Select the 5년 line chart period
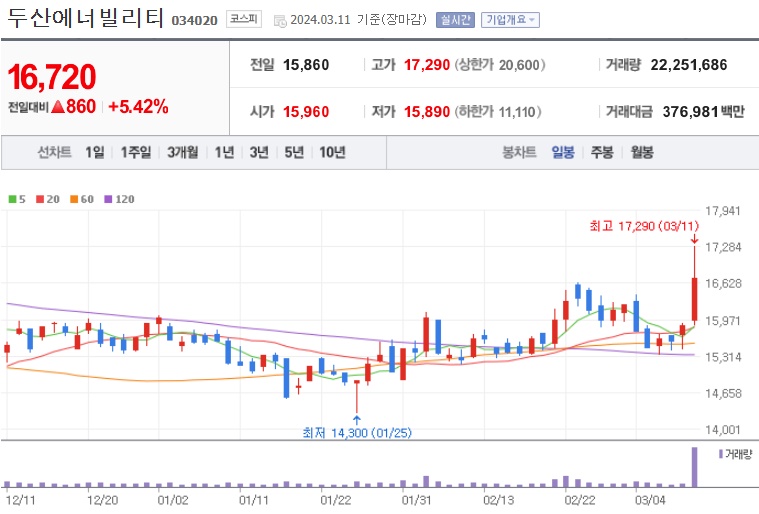 click(294, 152)
